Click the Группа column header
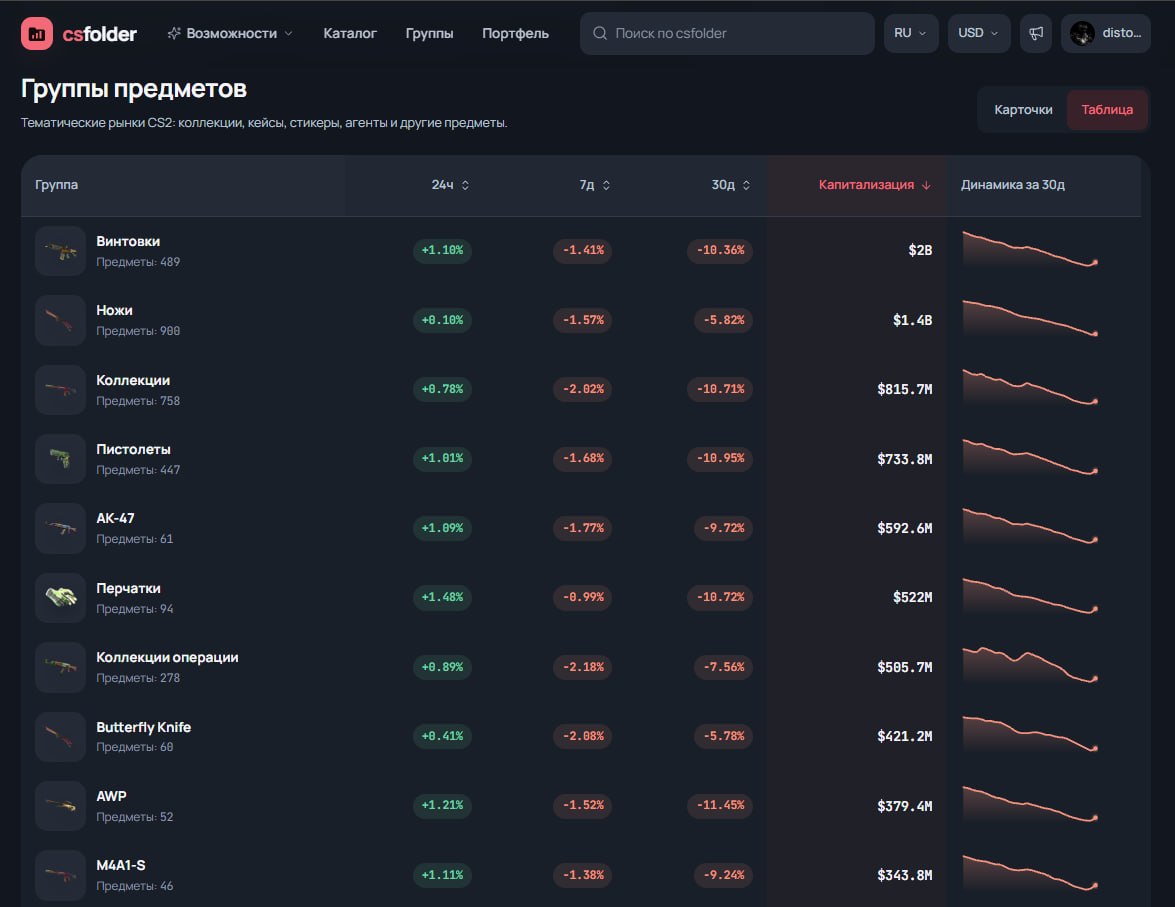1175x907 pixels. click(x=56, y=184)
